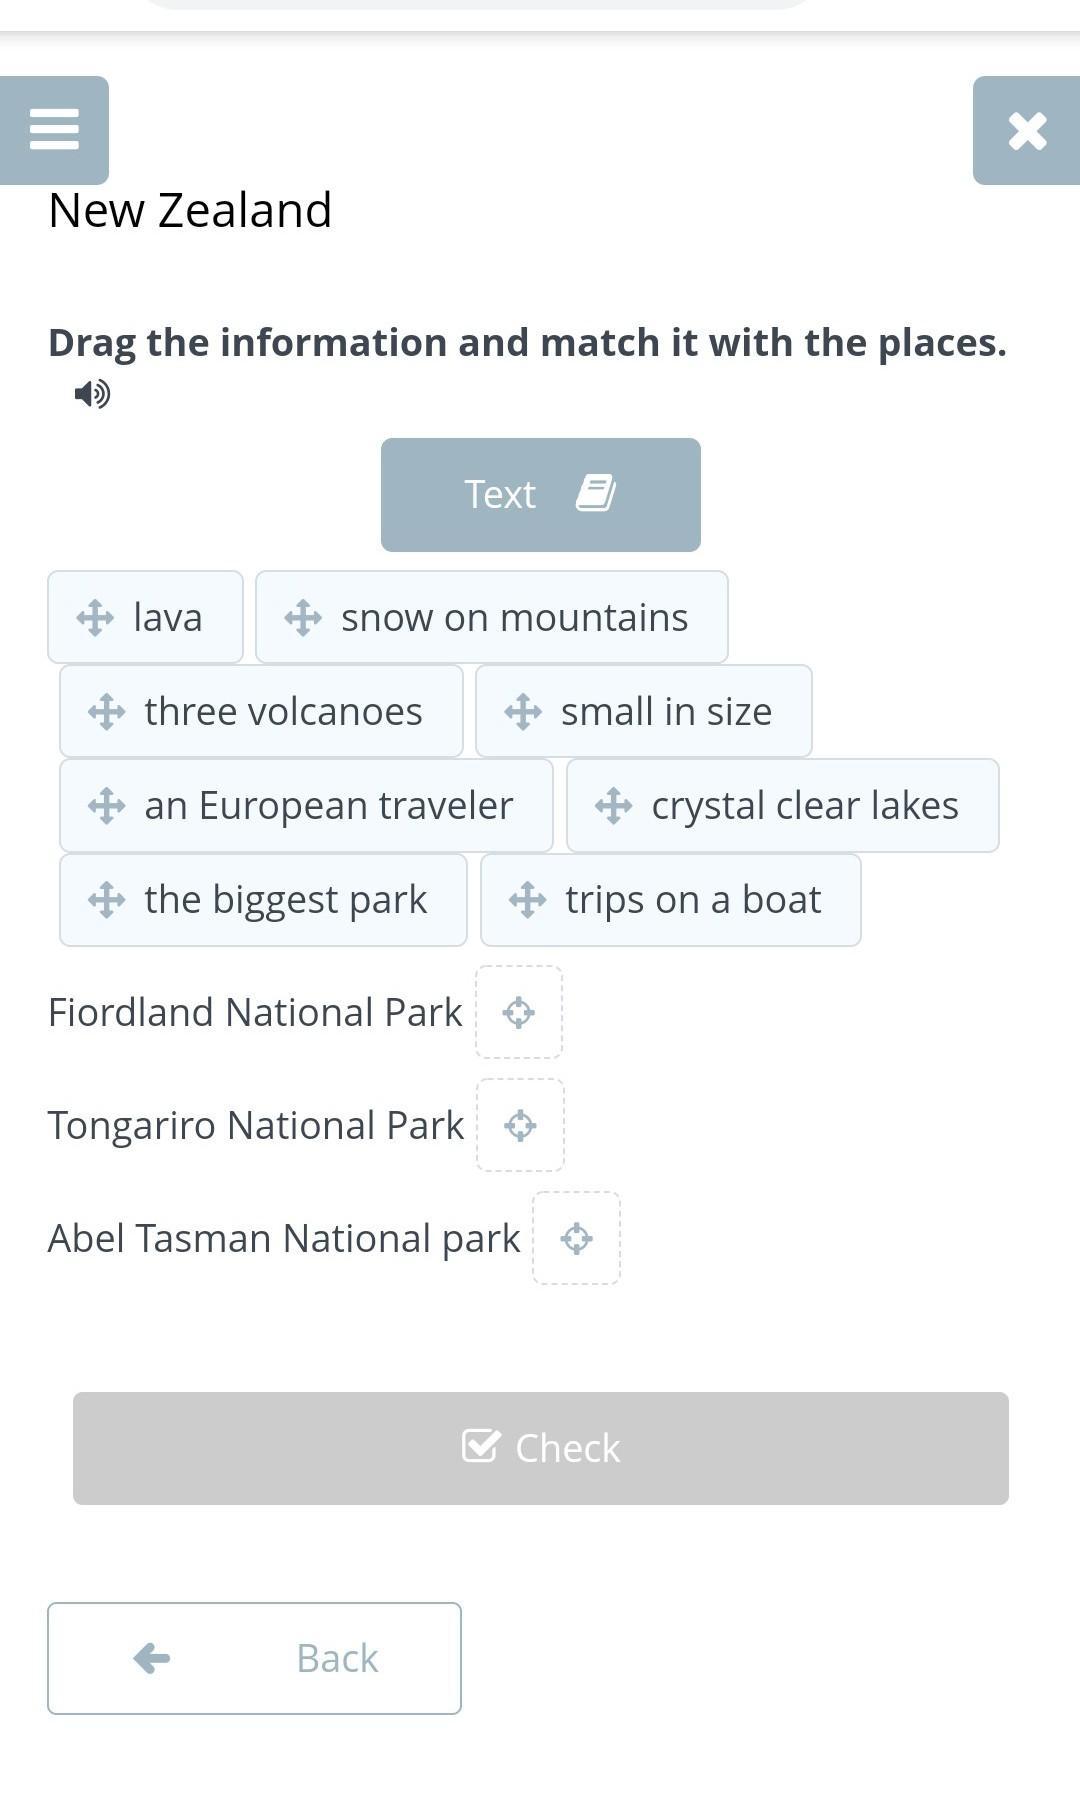Click the checkmark icon on Check button

tap(481, 1446)
